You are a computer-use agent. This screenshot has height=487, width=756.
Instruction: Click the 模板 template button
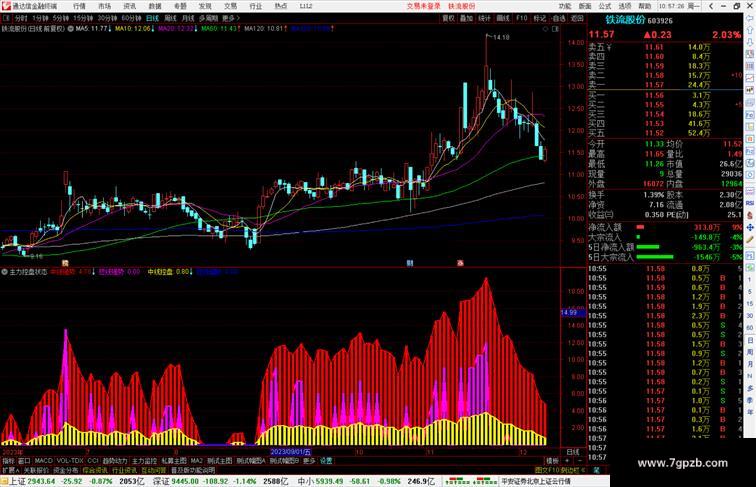coord(552,461)
